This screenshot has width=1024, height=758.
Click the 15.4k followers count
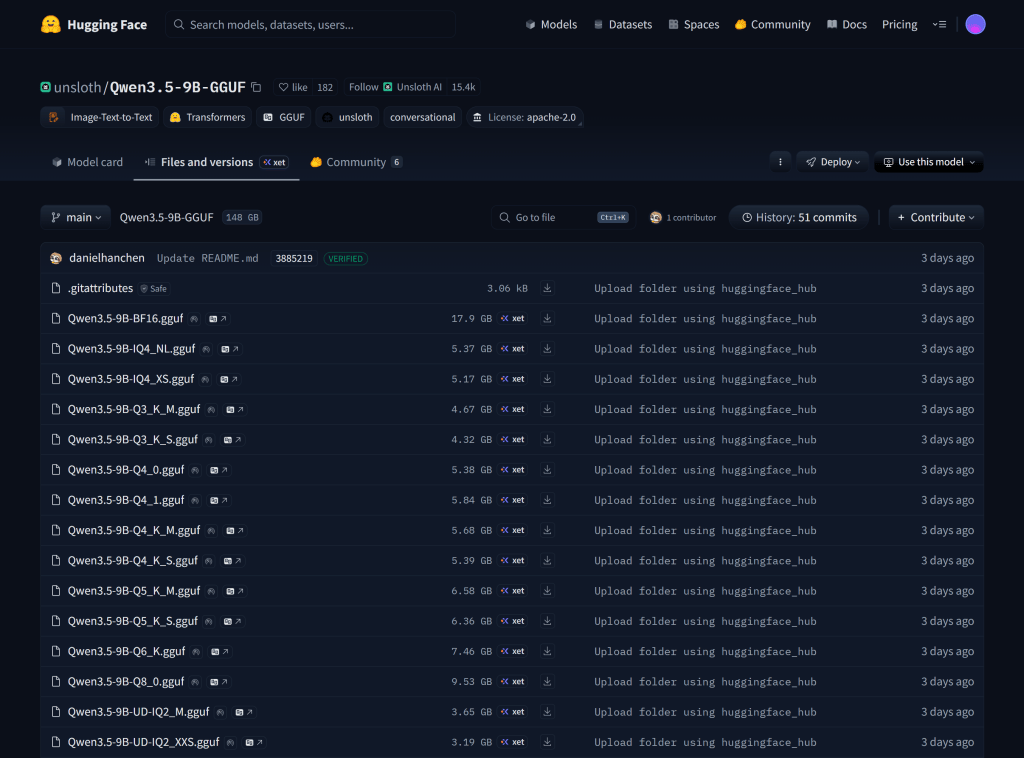(x=463, y=87)
